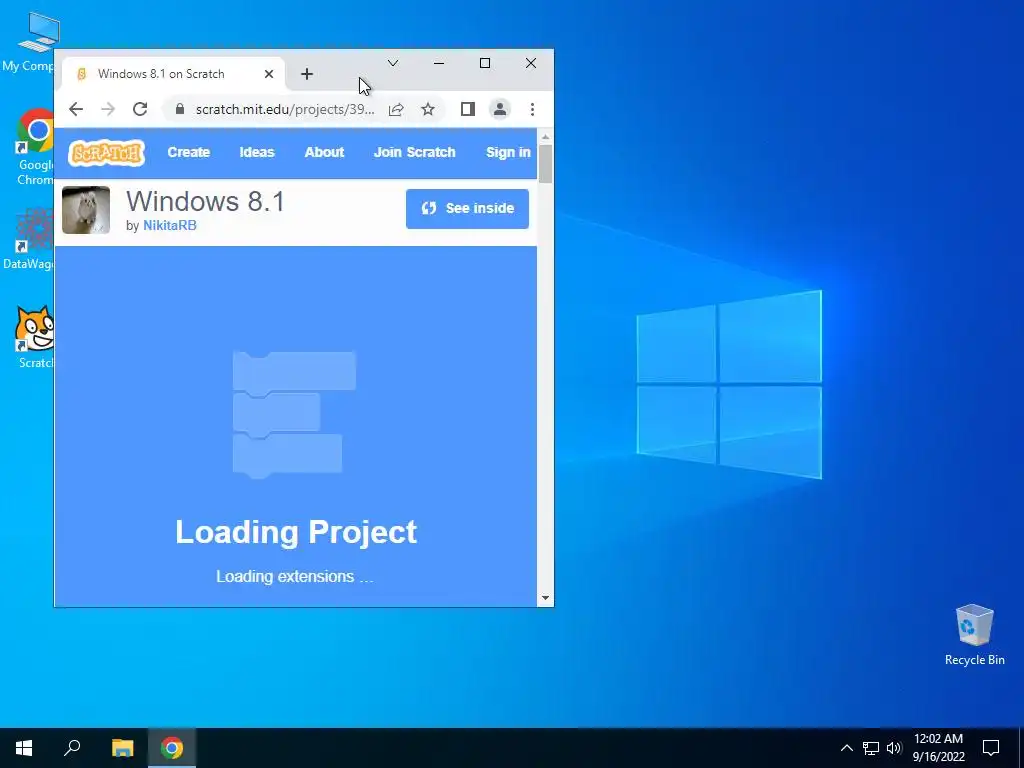Open the Windows Start menu
The image size is (1024, 768).
[24, 748]
